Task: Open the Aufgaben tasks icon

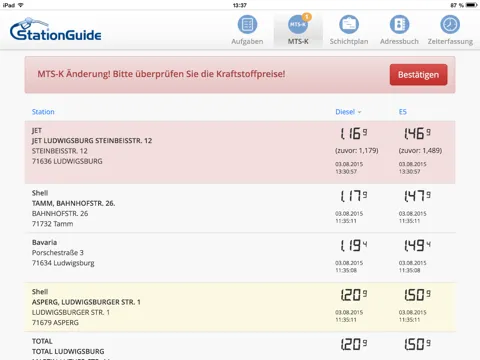Action: point(247,24)
